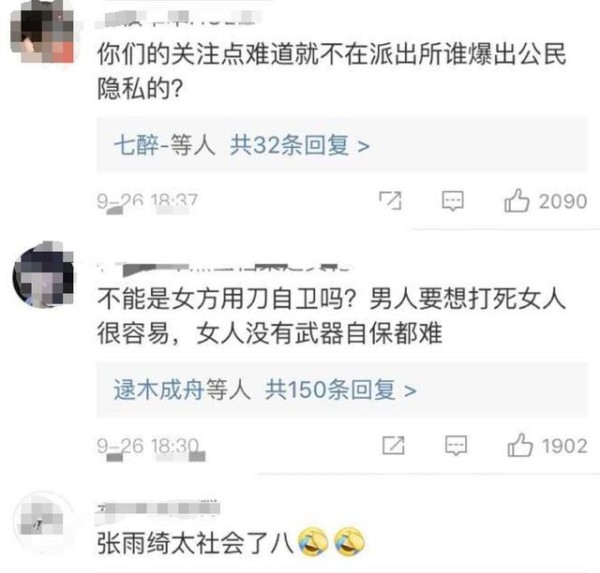
Task: Repost the comment posted at 18:30
Action: tap(393, 446)
